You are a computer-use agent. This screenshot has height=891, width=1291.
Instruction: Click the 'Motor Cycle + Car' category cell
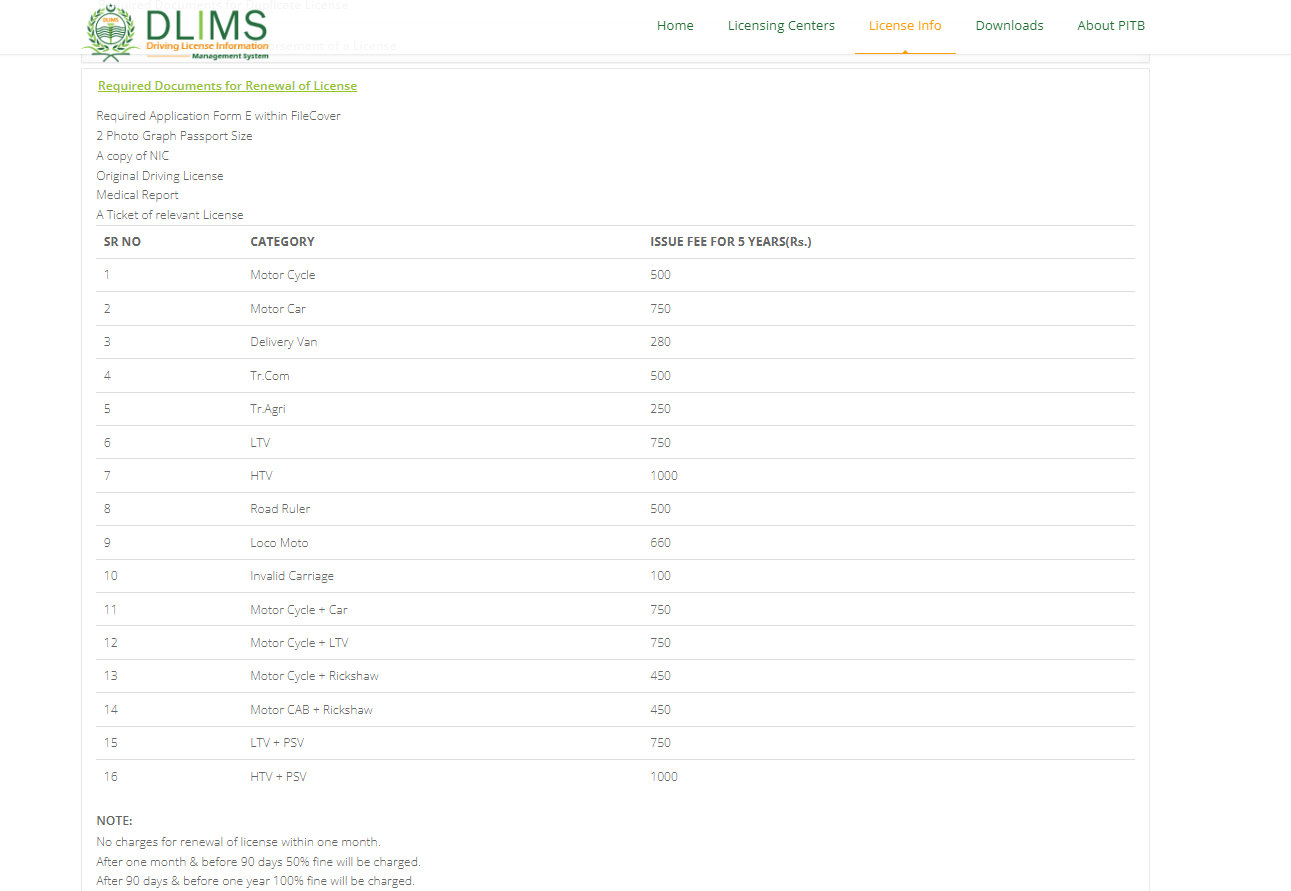(299, 610)
